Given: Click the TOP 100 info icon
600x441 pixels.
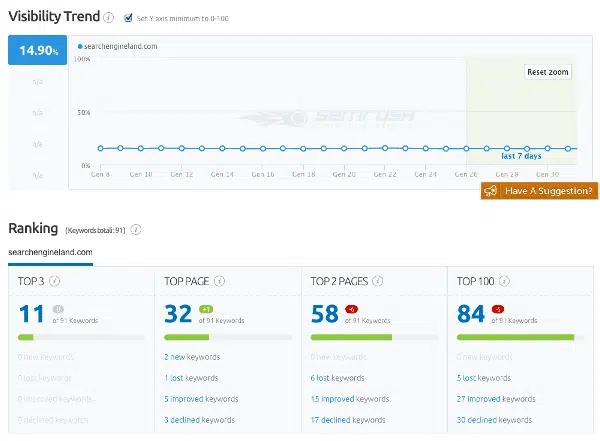Looking at the screenshot, I should [504, 281].
